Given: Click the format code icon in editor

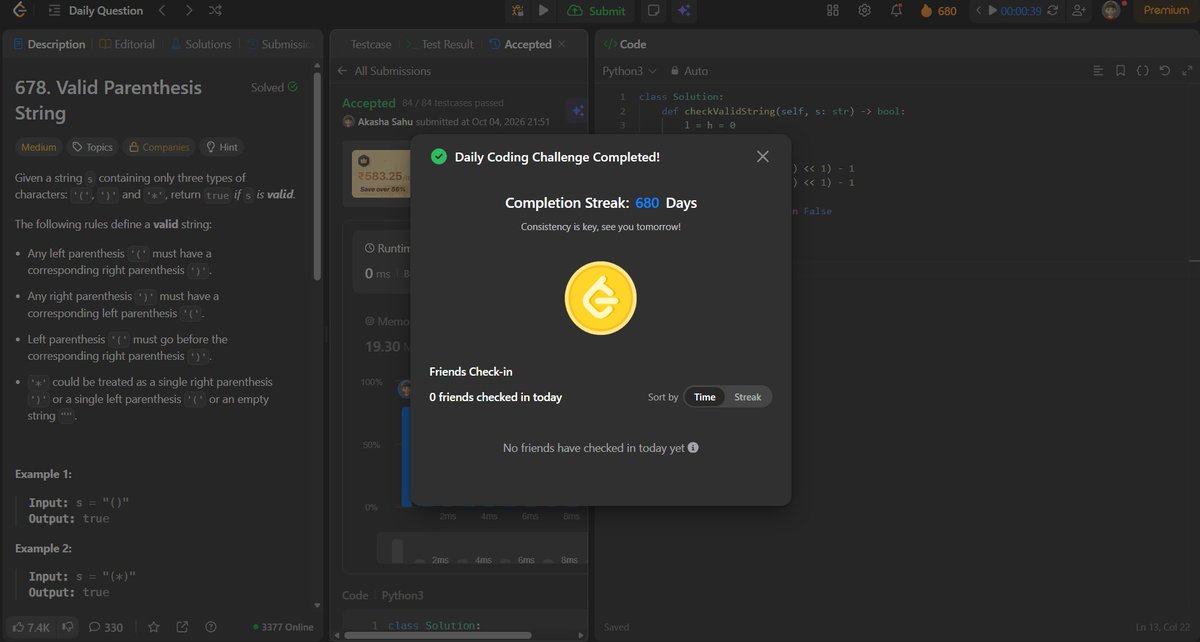Looking at the screenshot, I should pyautogui.click(x=1098, y=71).
